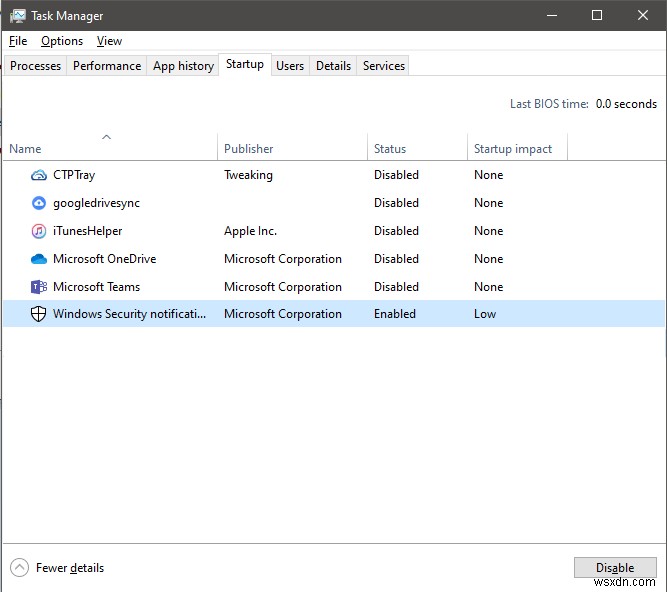The image size is (667, 592).
Task: Open the Options menu
Action: click(62, 41)
